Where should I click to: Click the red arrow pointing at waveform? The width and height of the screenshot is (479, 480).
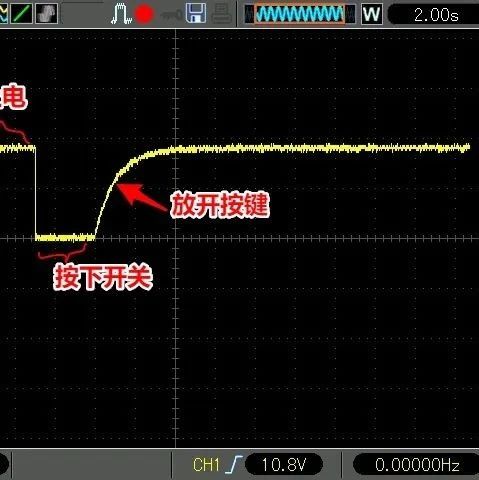pos(142,197)
